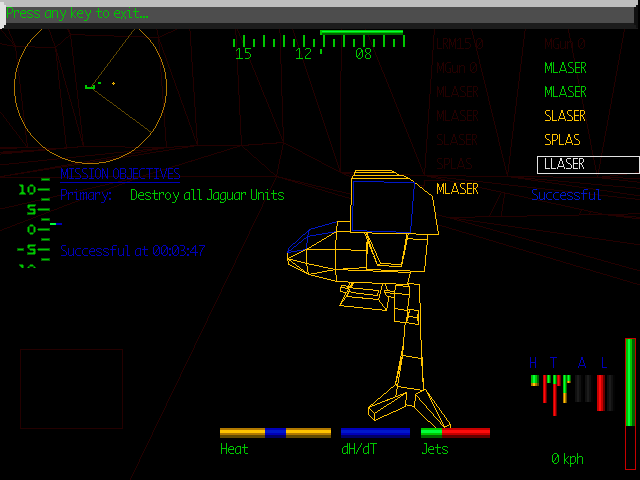The height and width of the screenshot is (480, 640).
Task: Select the yellow MLASER in left weapon column
Action: 457,189
